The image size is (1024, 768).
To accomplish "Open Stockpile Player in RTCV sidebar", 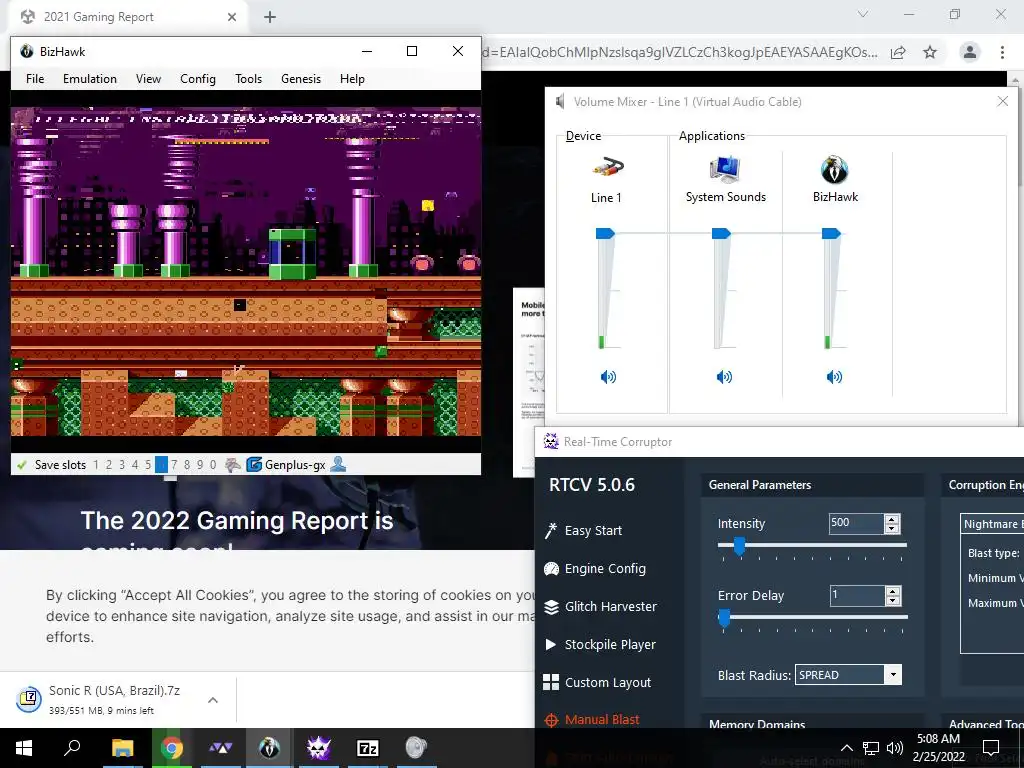I will tap(610, 645).
